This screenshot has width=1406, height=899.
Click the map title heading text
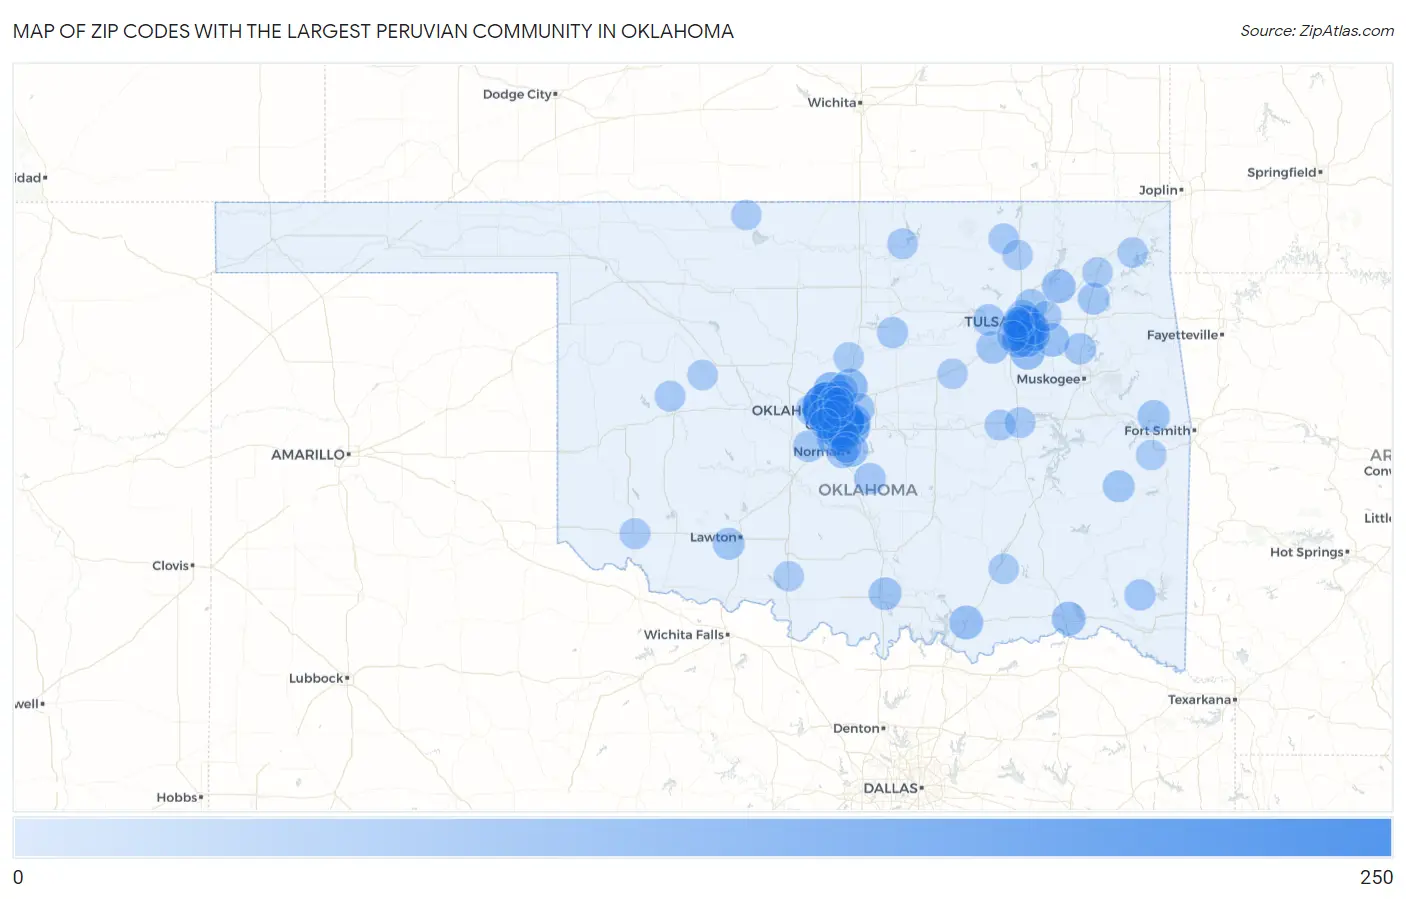pos(373,31)
